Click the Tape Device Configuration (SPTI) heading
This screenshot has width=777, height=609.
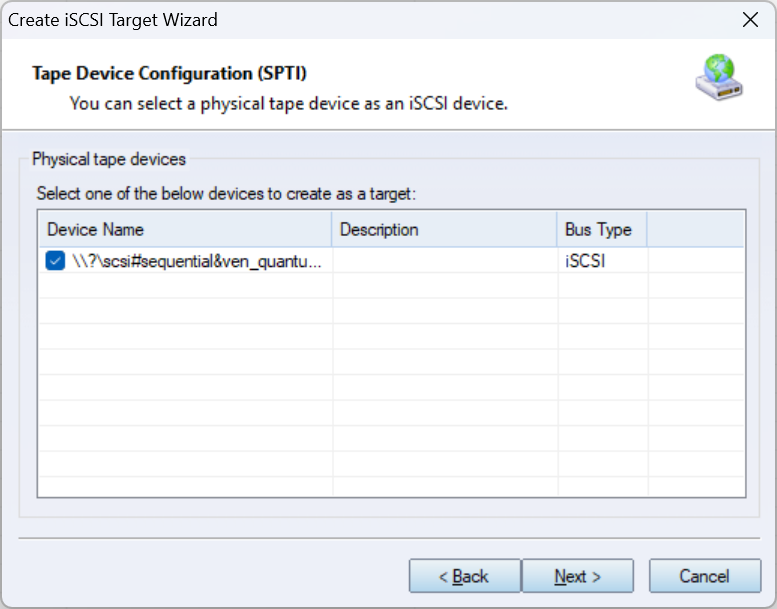point(169,73)
